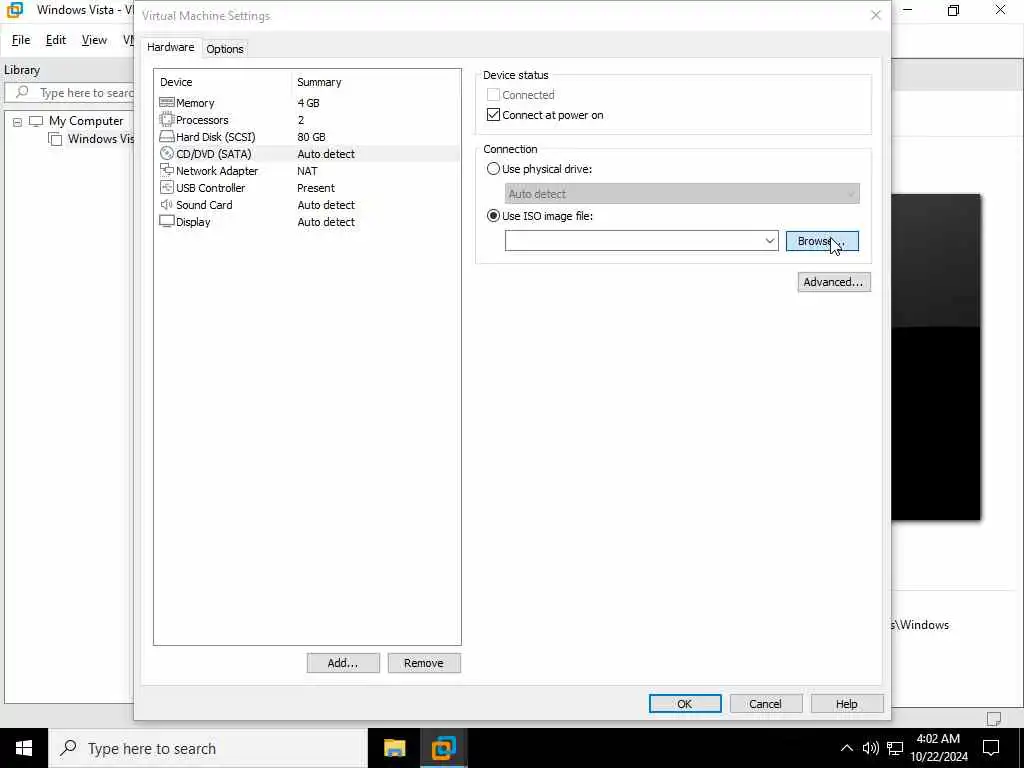
Task: Click the Summary column header
Action: (319, 82)
